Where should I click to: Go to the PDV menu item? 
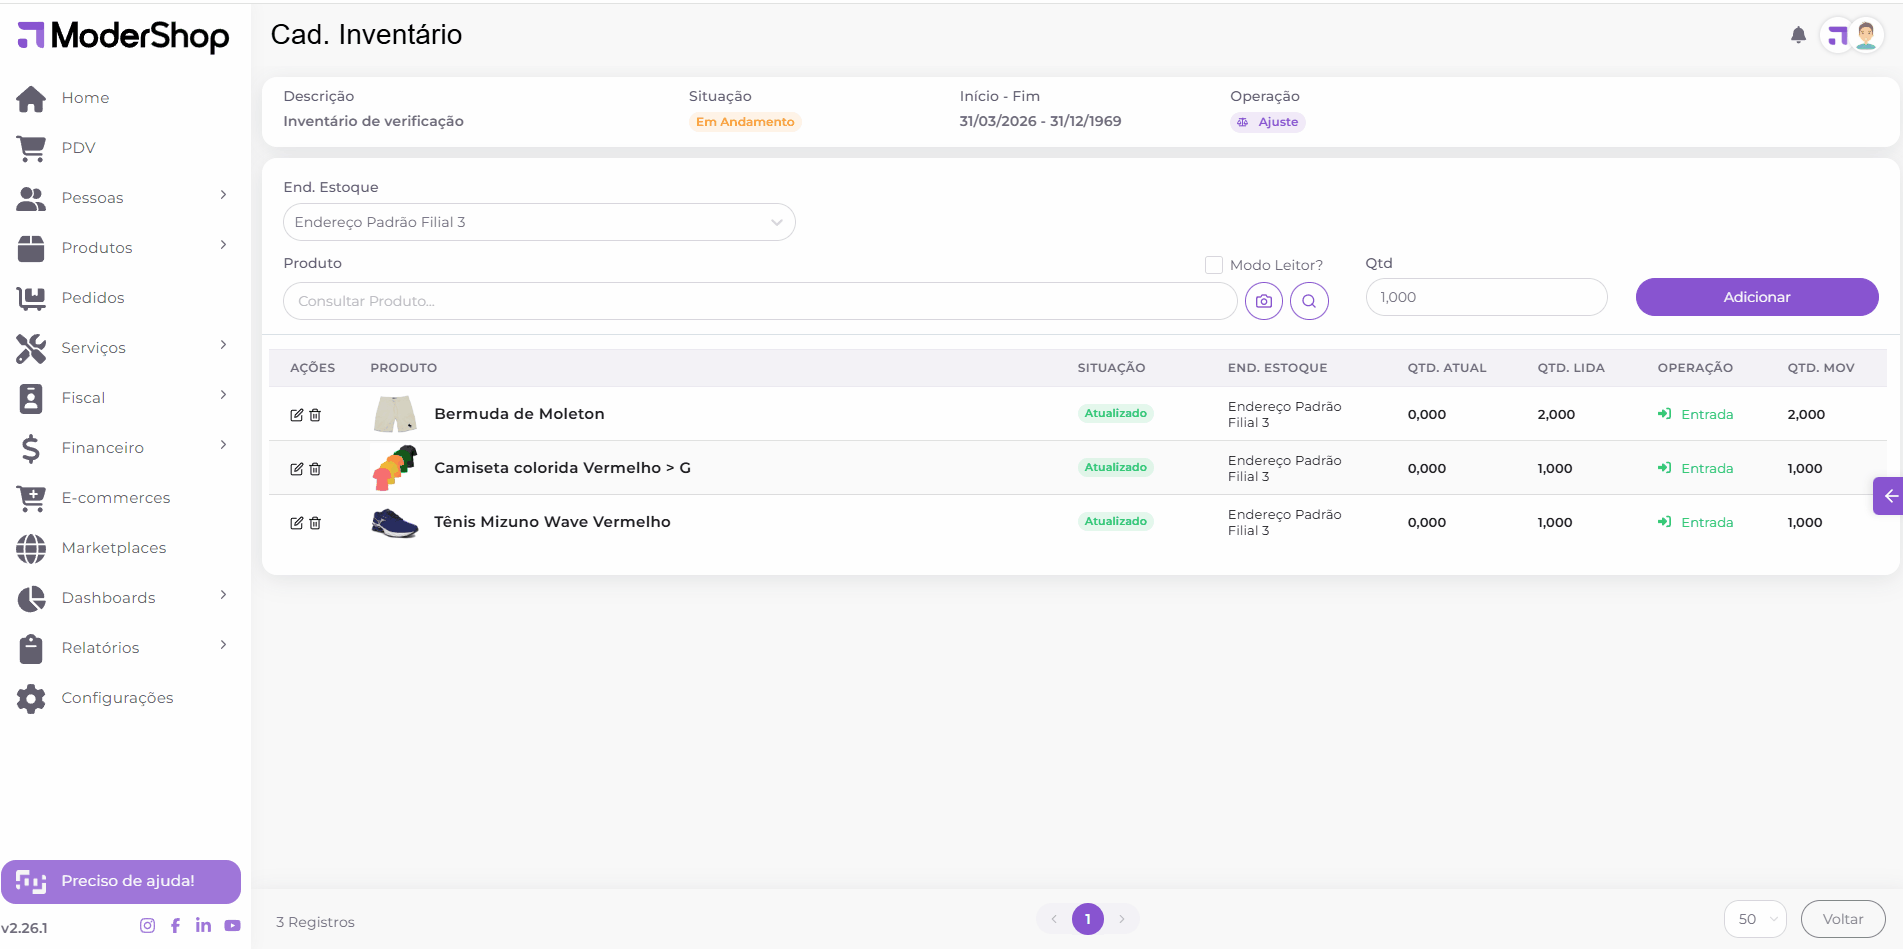tap(78, 148)
